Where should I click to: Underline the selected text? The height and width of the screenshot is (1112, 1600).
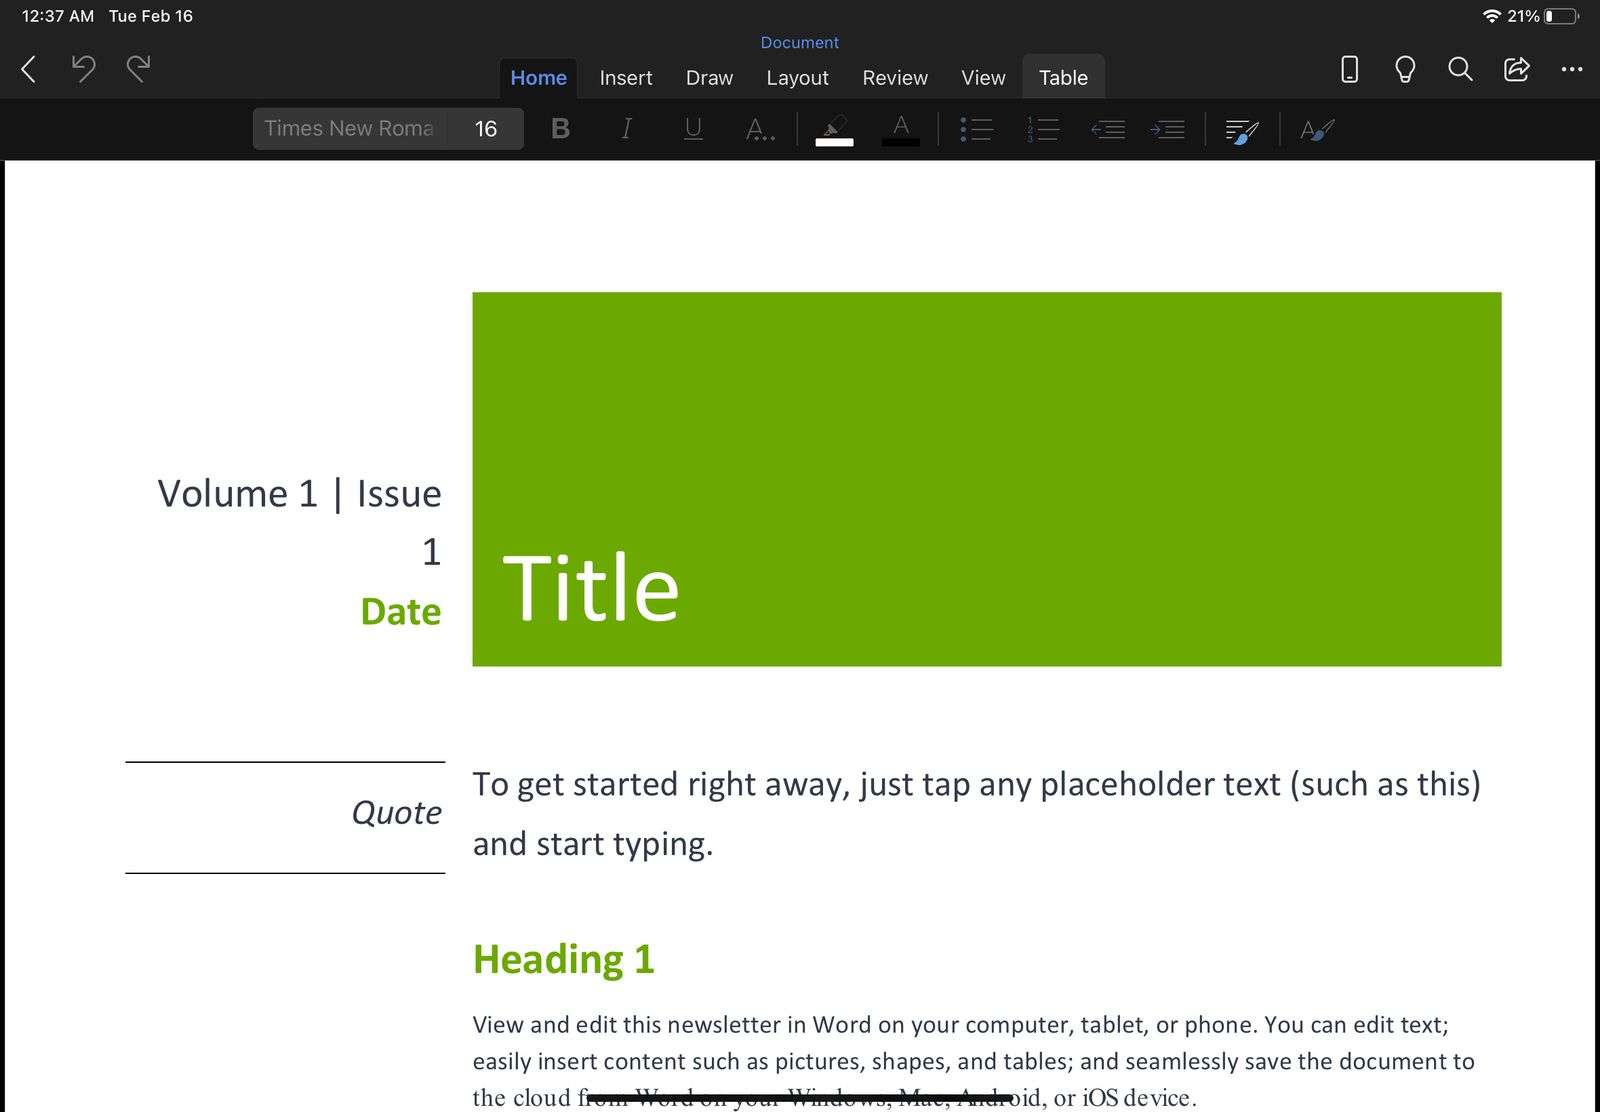[693, 128]
